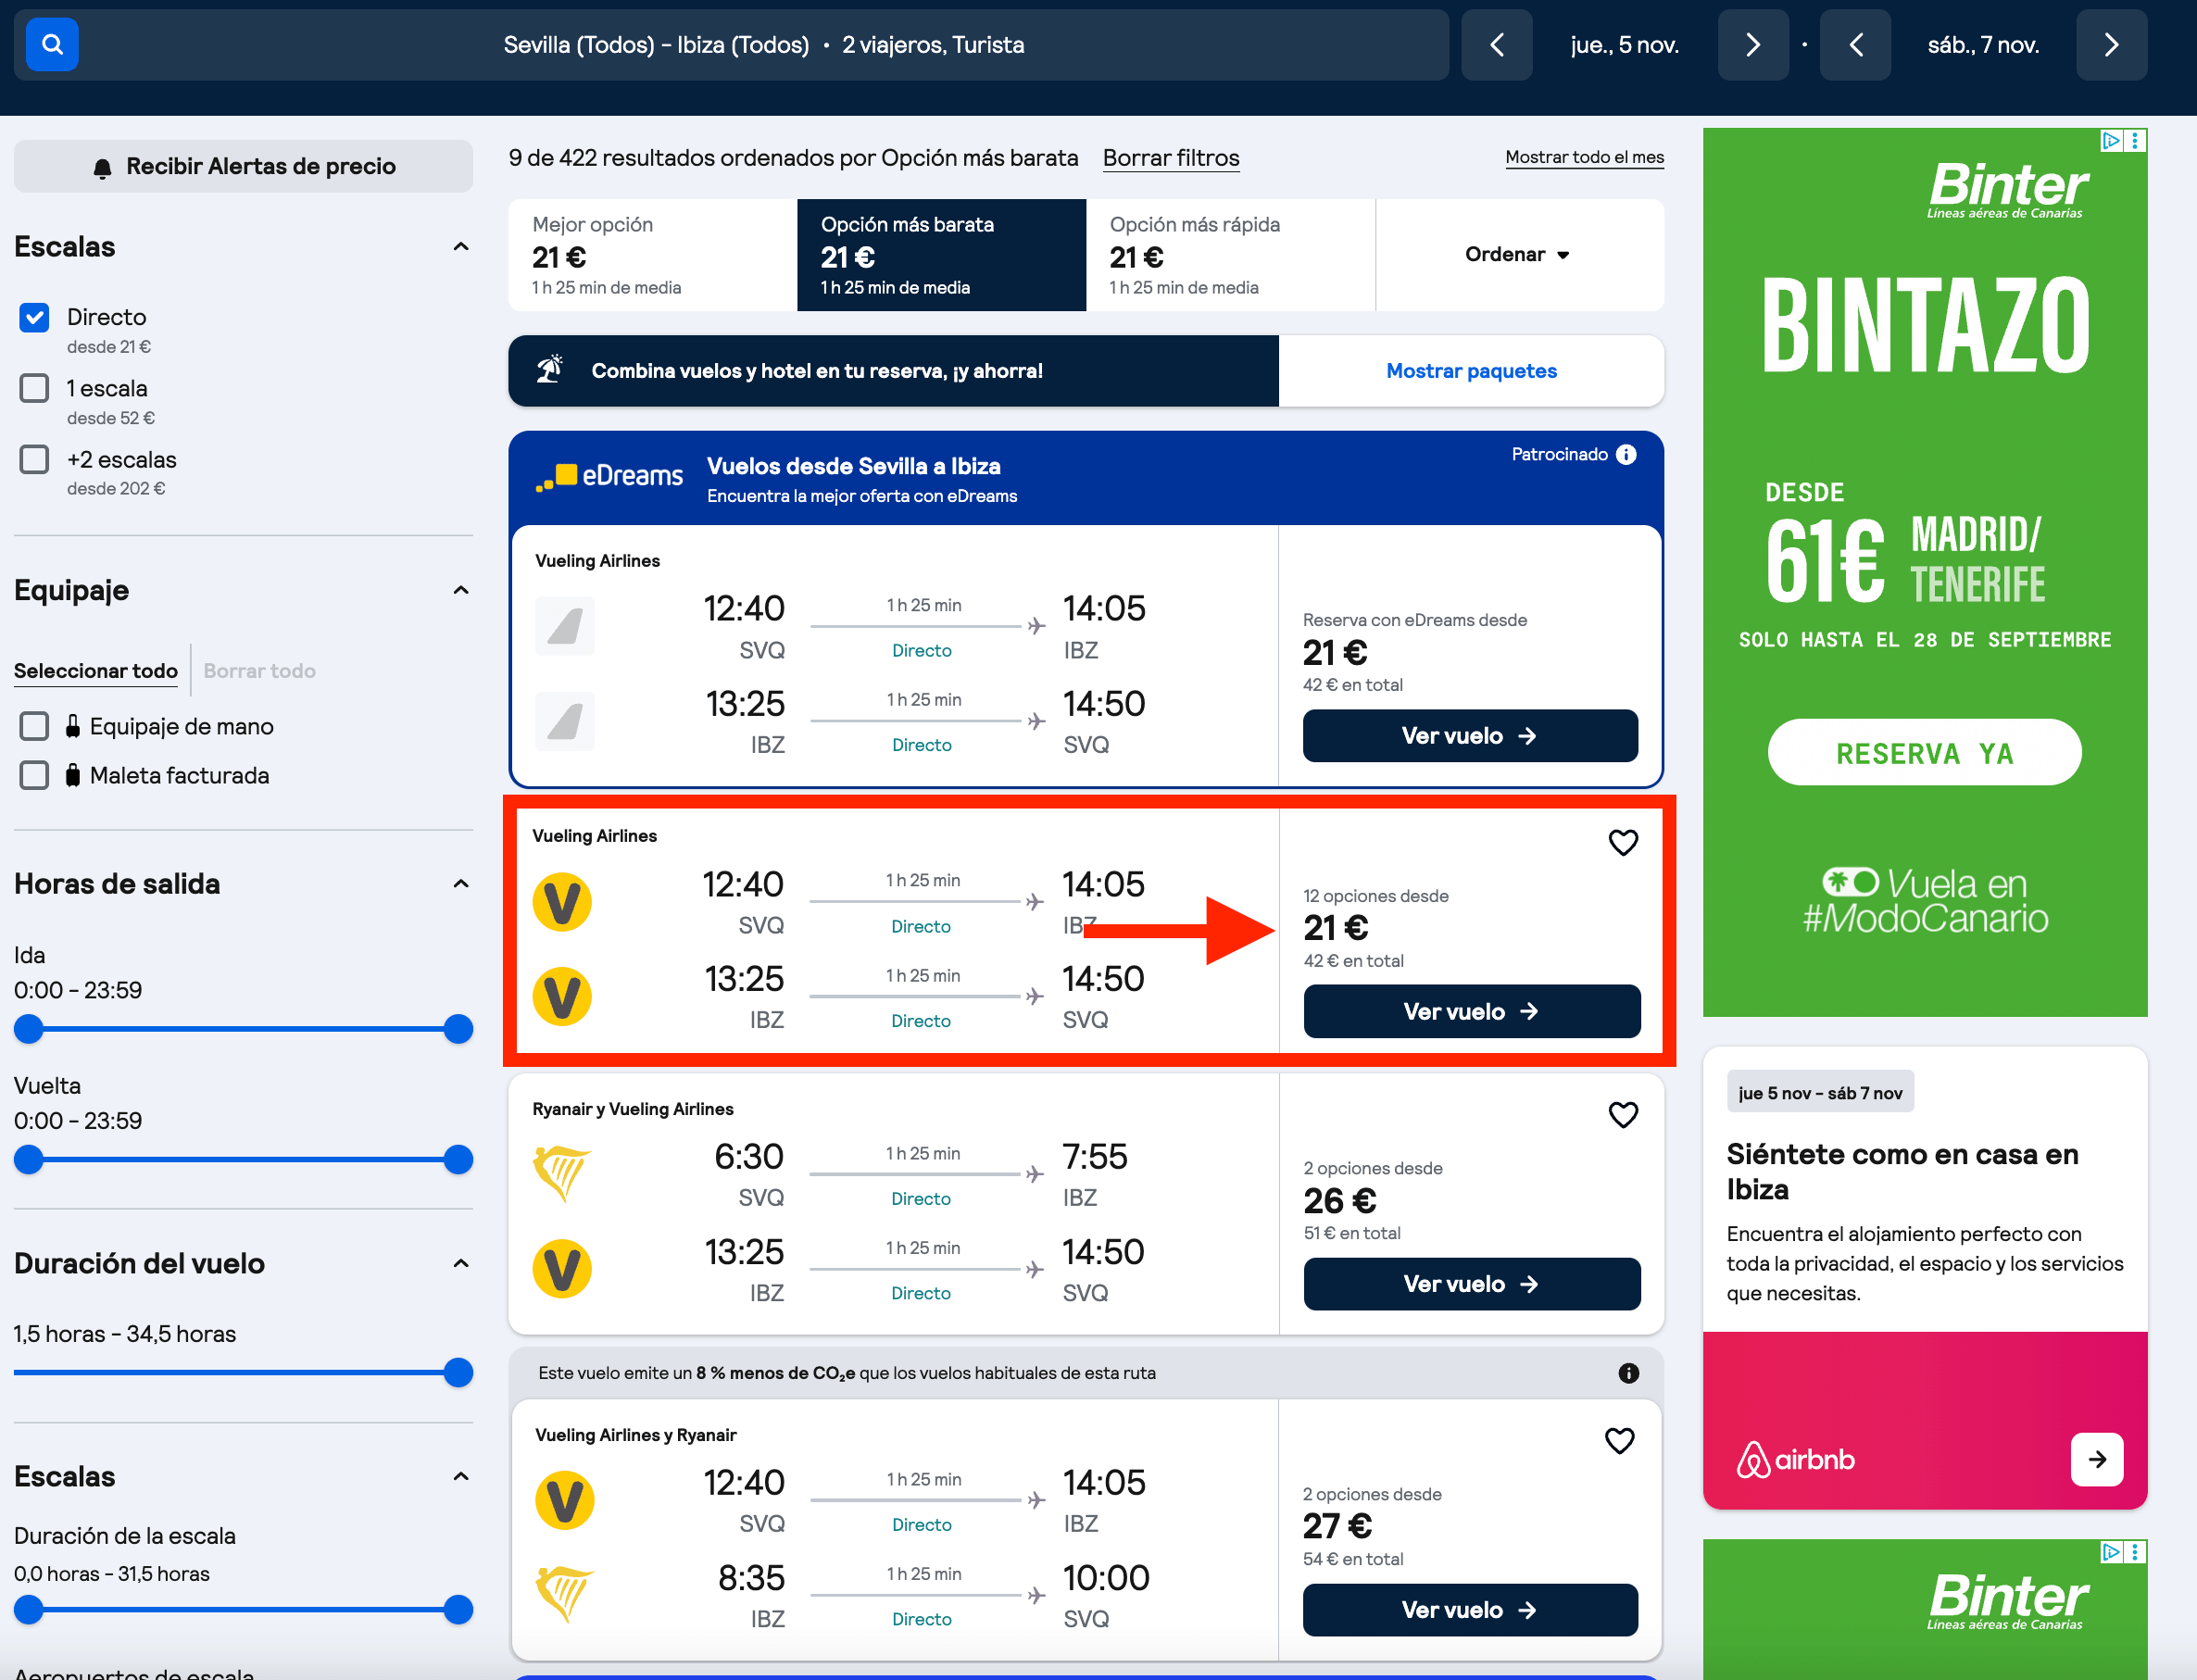Viewport: 2197px width, 1680px height.
Task: Click Ver vuelo for the 26 € flight
Action: (1472, 1284)
